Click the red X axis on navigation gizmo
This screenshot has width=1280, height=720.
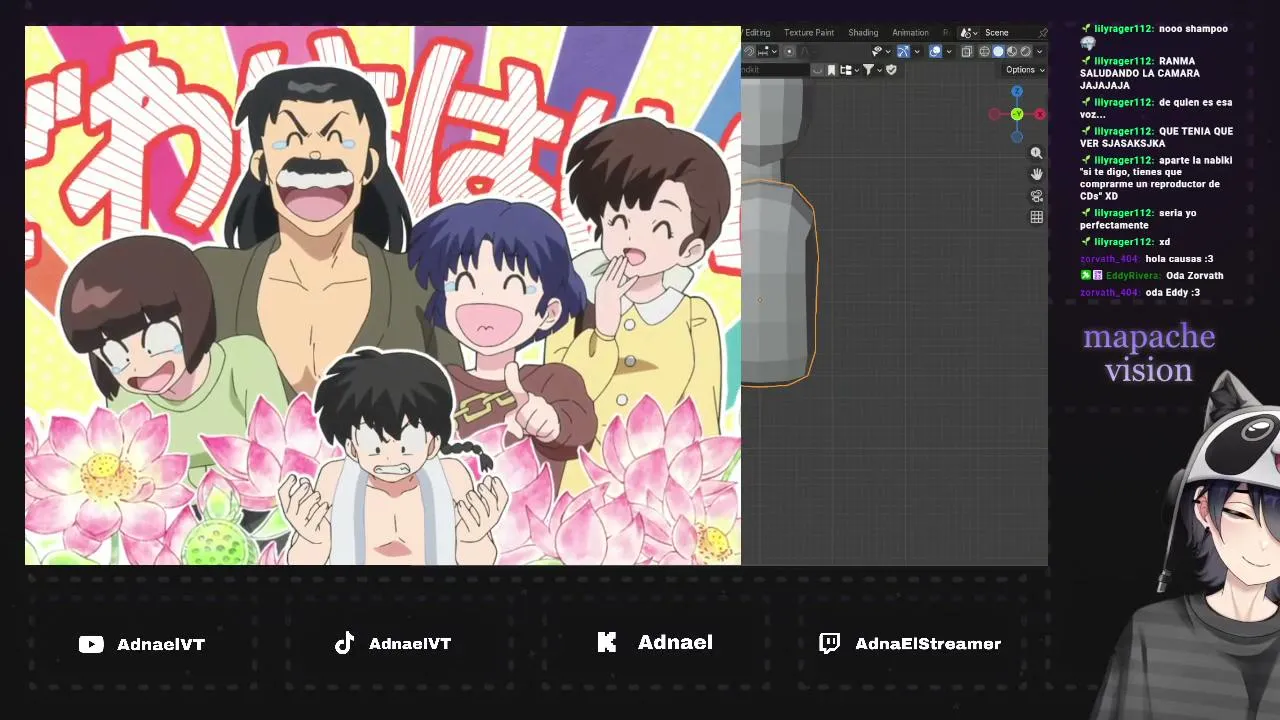click(x=1040, y=114)
